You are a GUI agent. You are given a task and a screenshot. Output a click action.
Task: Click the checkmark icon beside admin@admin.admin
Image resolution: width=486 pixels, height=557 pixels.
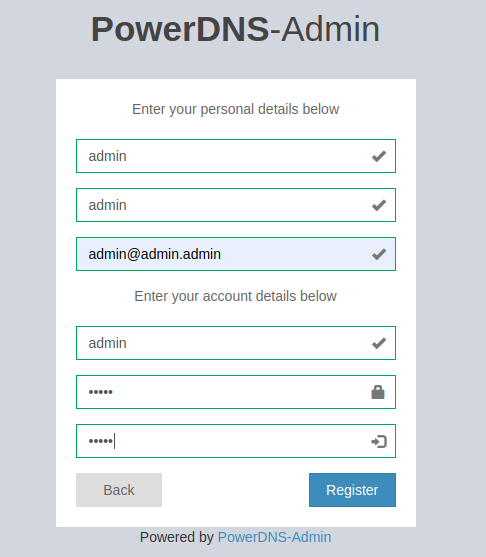tap(379, 254)
